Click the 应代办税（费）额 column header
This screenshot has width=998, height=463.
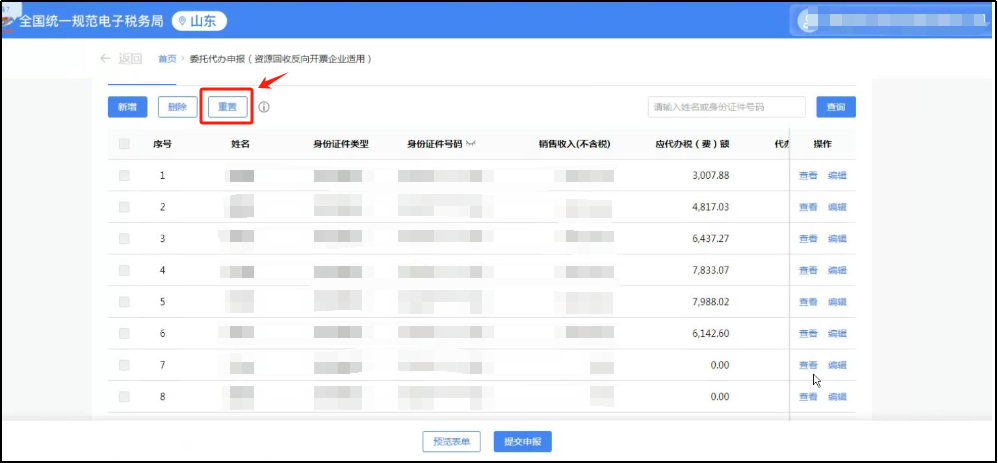tap(692, 144)
